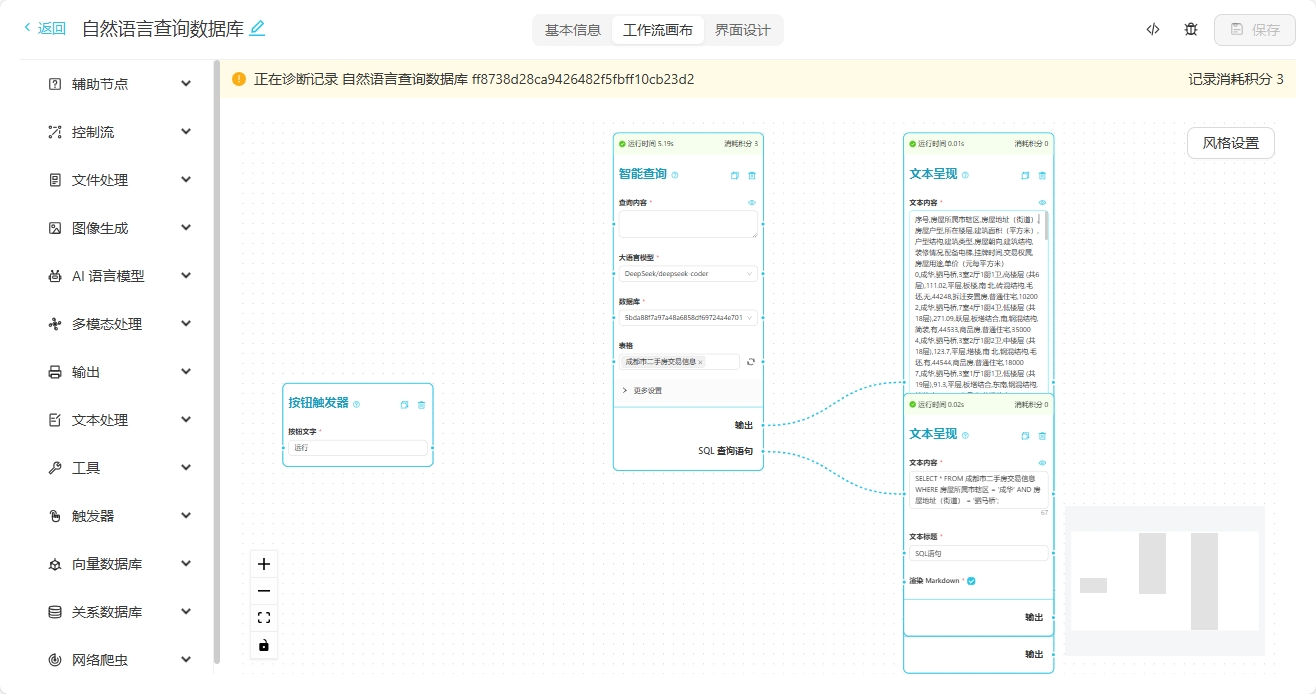The image size is (1316, 694).
Task: Go back using the 返回 link
Action: tap(45, 28)
